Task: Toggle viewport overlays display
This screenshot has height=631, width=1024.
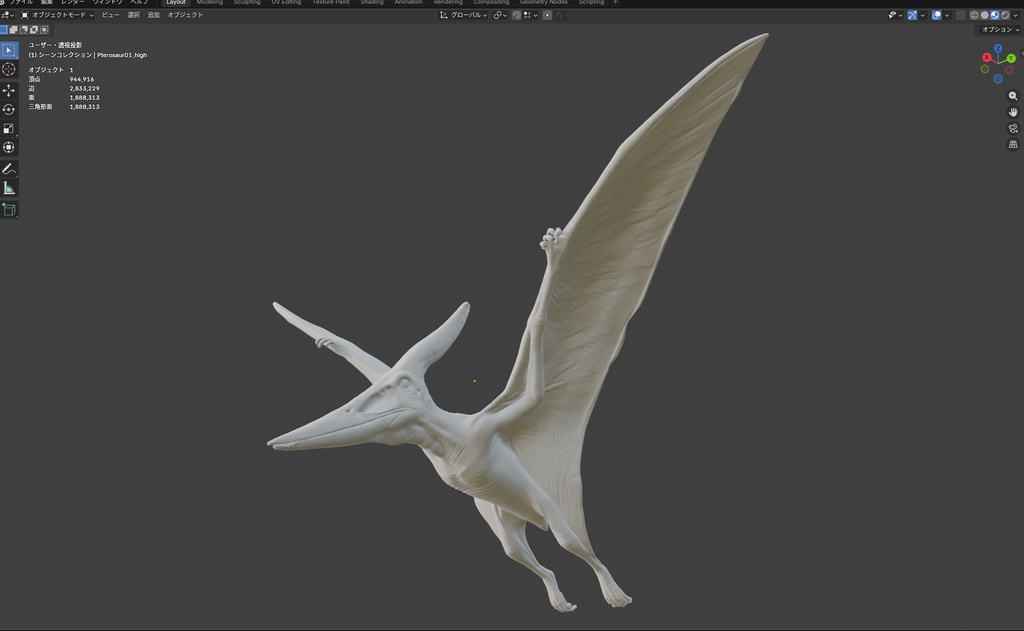Action: click(x=936, y=15)
